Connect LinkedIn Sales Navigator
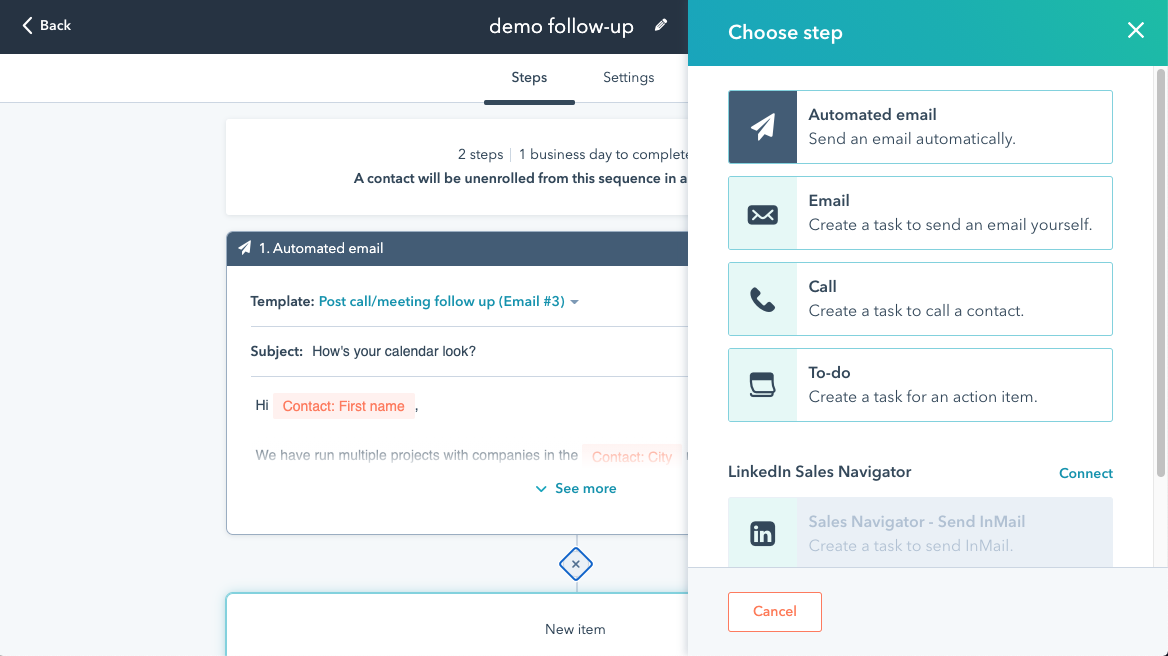The height and width of the screenshot is (656, 1168). coord(1086,473)
